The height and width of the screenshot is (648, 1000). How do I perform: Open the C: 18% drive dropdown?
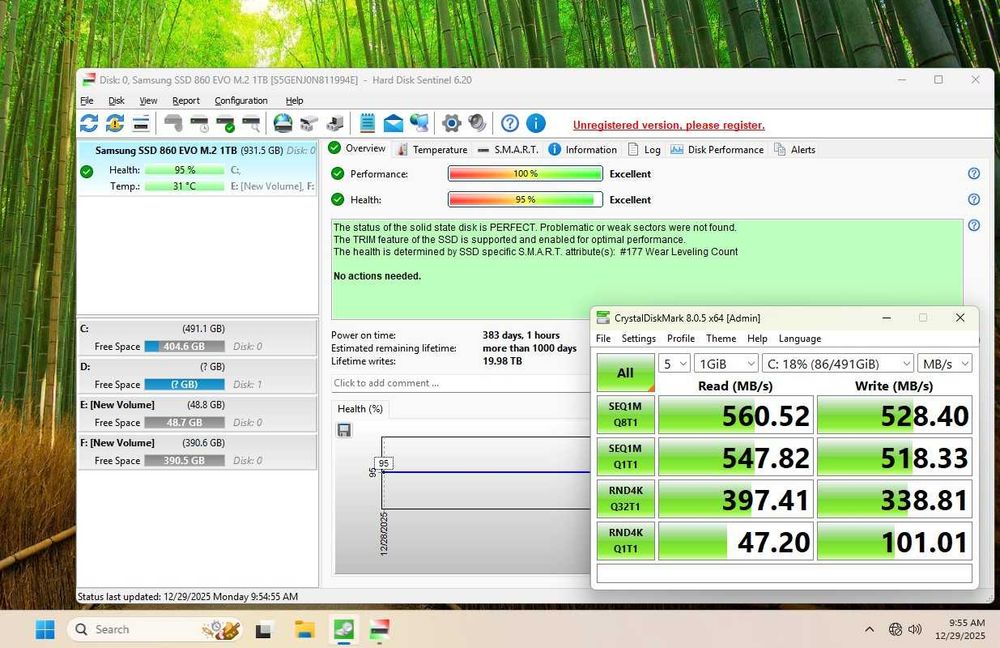[x=838, y=364]
